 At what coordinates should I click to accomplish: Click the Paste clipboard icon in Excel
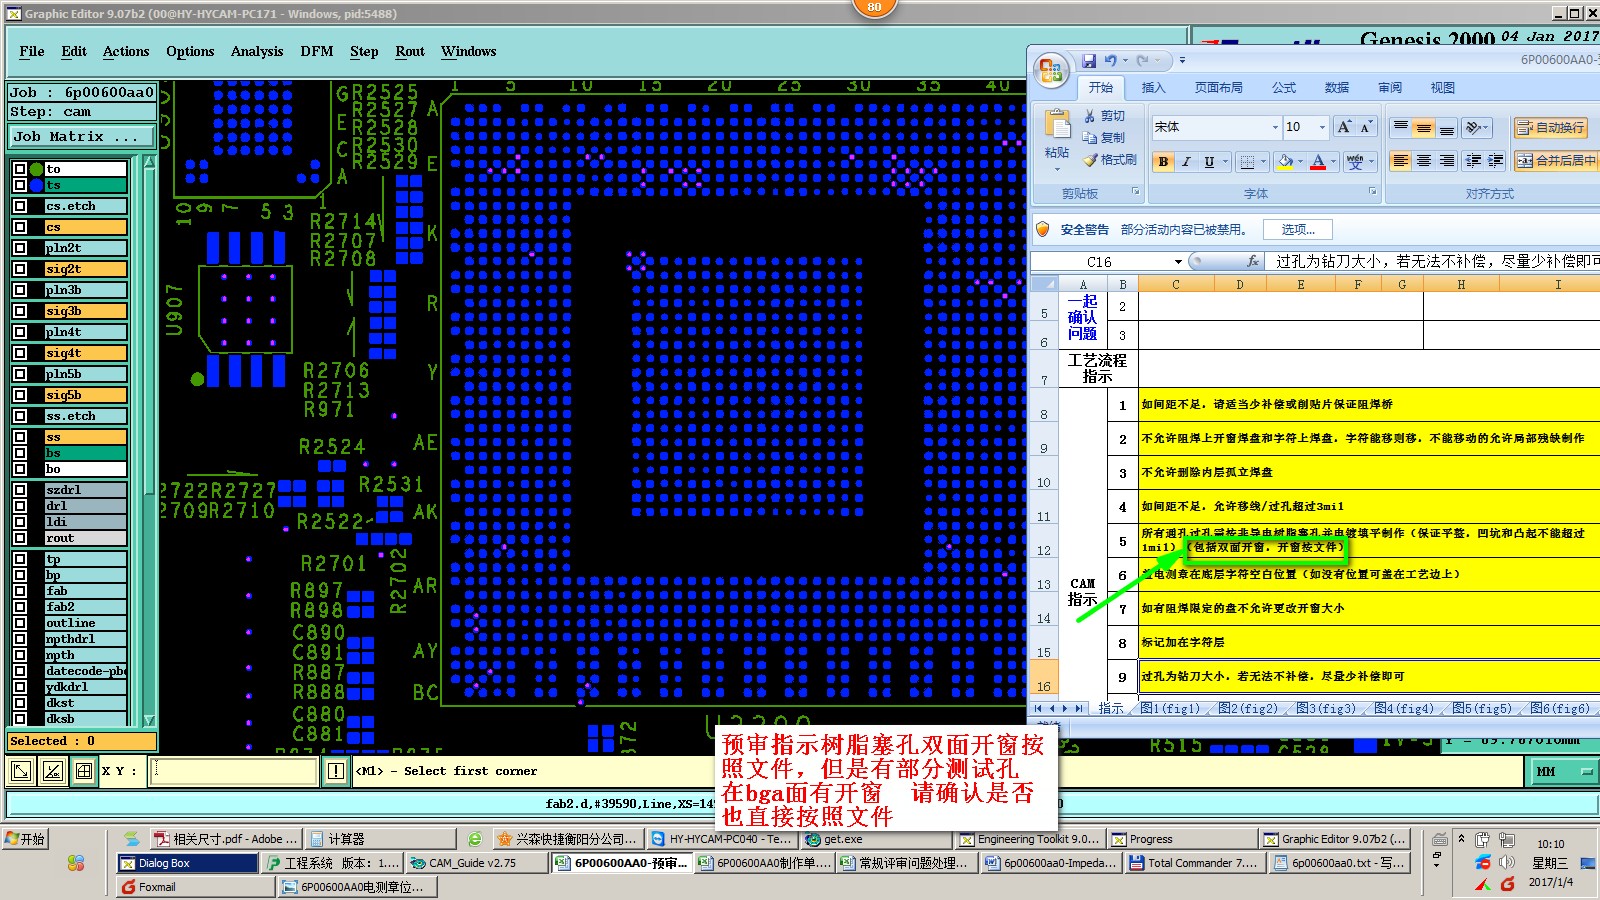(1057, 125)
